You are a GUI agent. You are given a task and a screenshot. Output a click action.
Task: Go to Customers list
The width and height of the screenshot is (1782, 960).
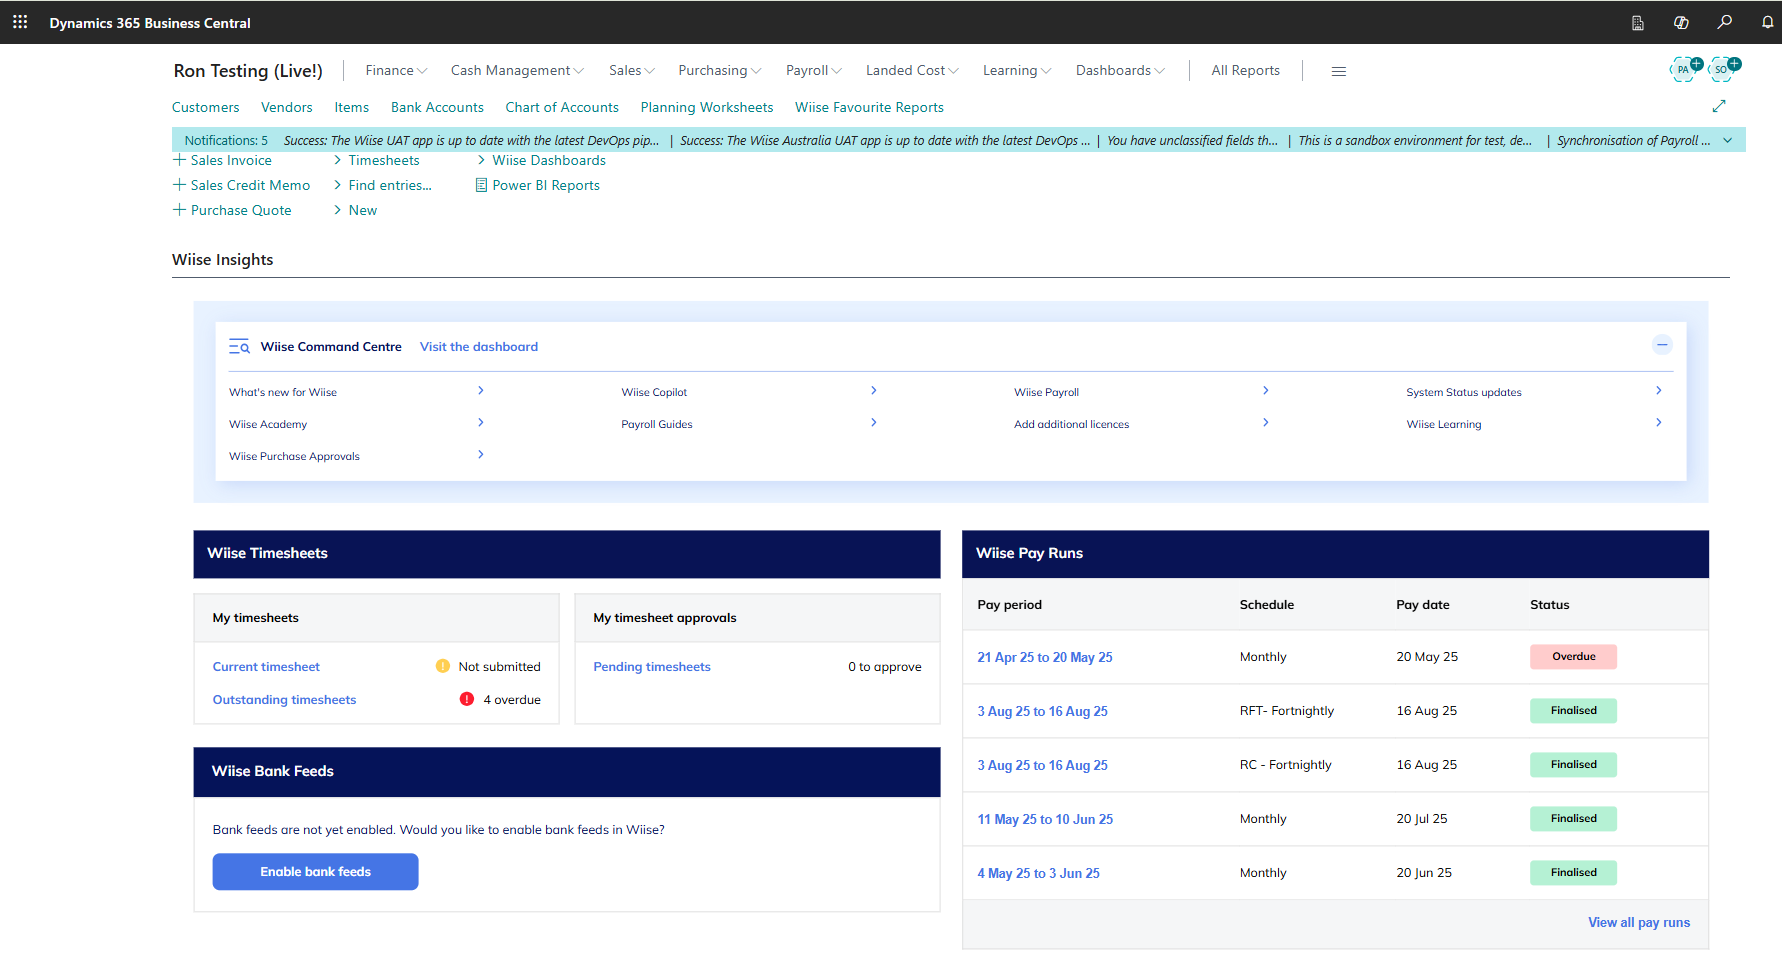pyautogui.click(x=206, y=107)
